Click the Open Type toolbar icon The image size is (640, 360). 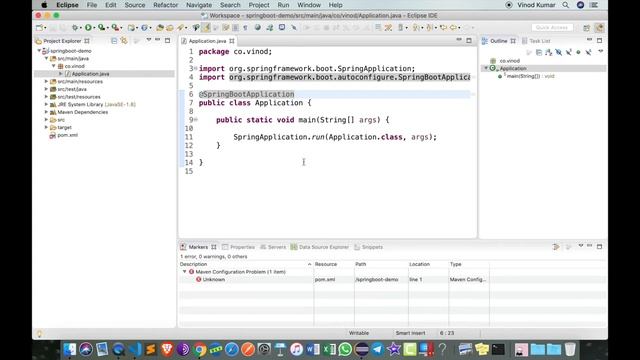(x=160, y=27)
